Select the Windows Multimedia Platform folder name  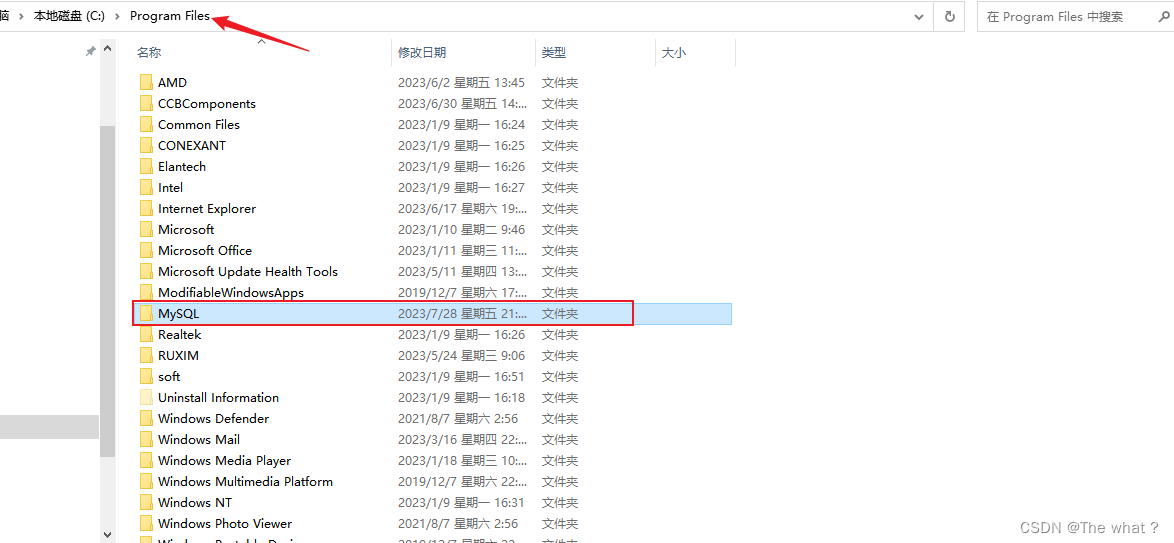pos(246,481)
